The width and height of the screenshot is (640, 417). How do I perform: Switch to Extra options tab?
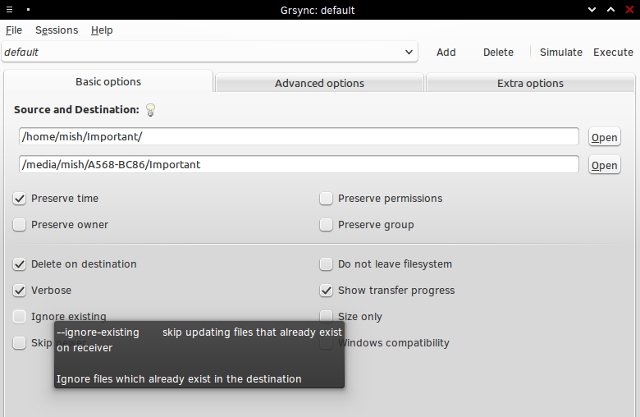[530, 83]
